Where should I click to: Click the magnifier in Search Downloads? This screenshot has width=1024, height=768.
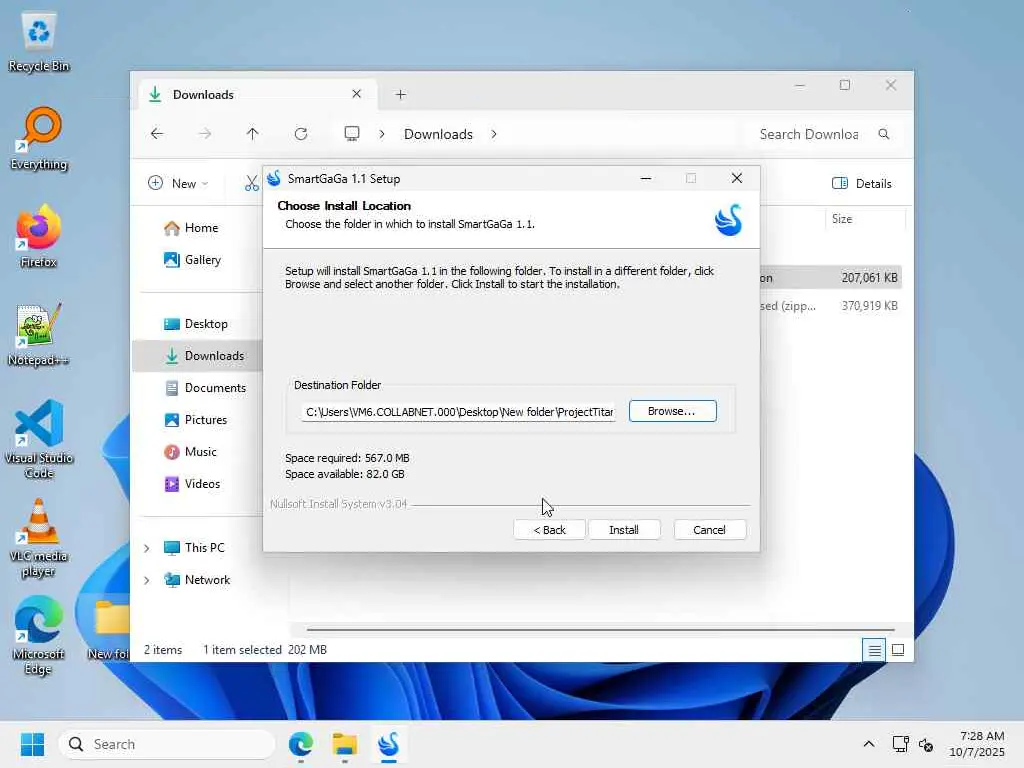(884, 134)
